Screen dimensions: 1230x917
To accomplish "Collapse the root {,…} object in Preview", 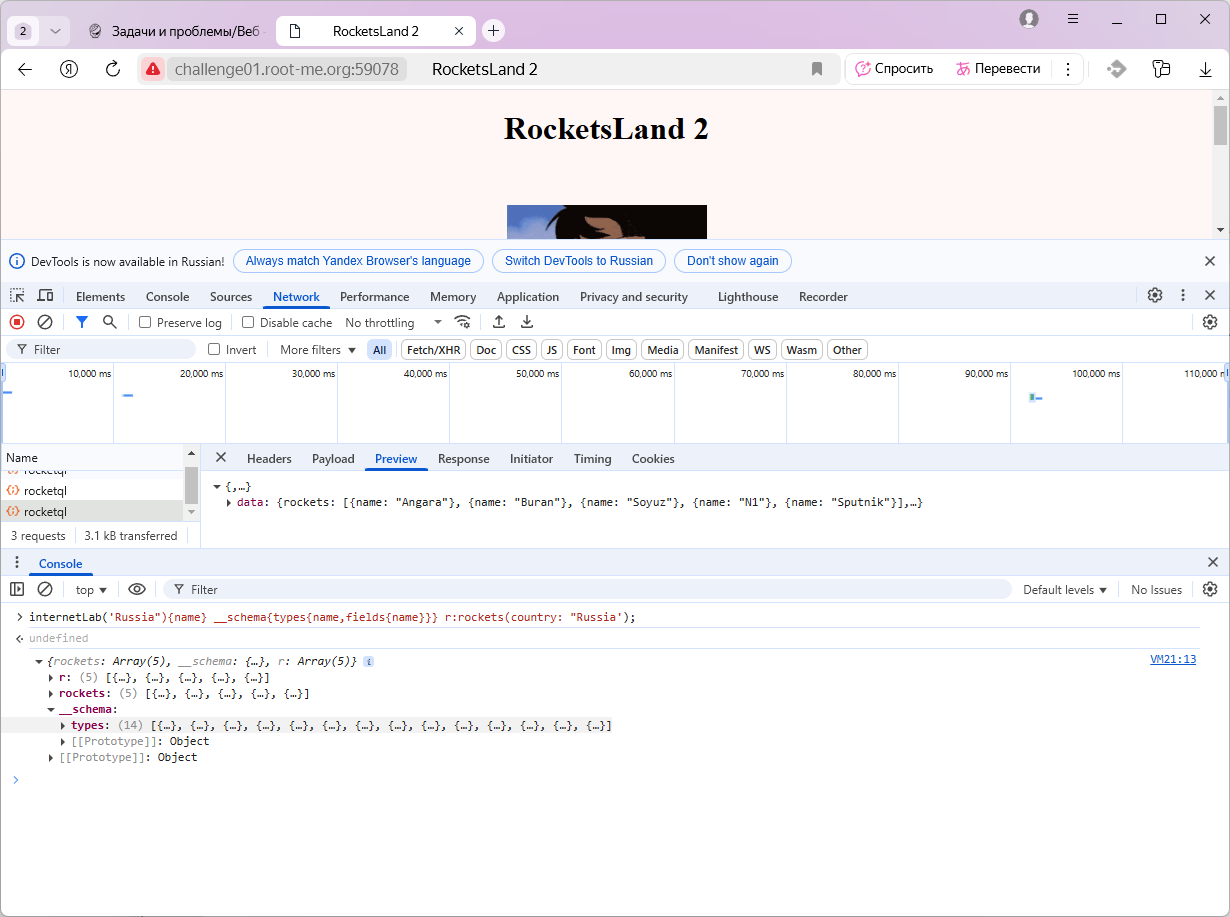I will pos(217,486).
